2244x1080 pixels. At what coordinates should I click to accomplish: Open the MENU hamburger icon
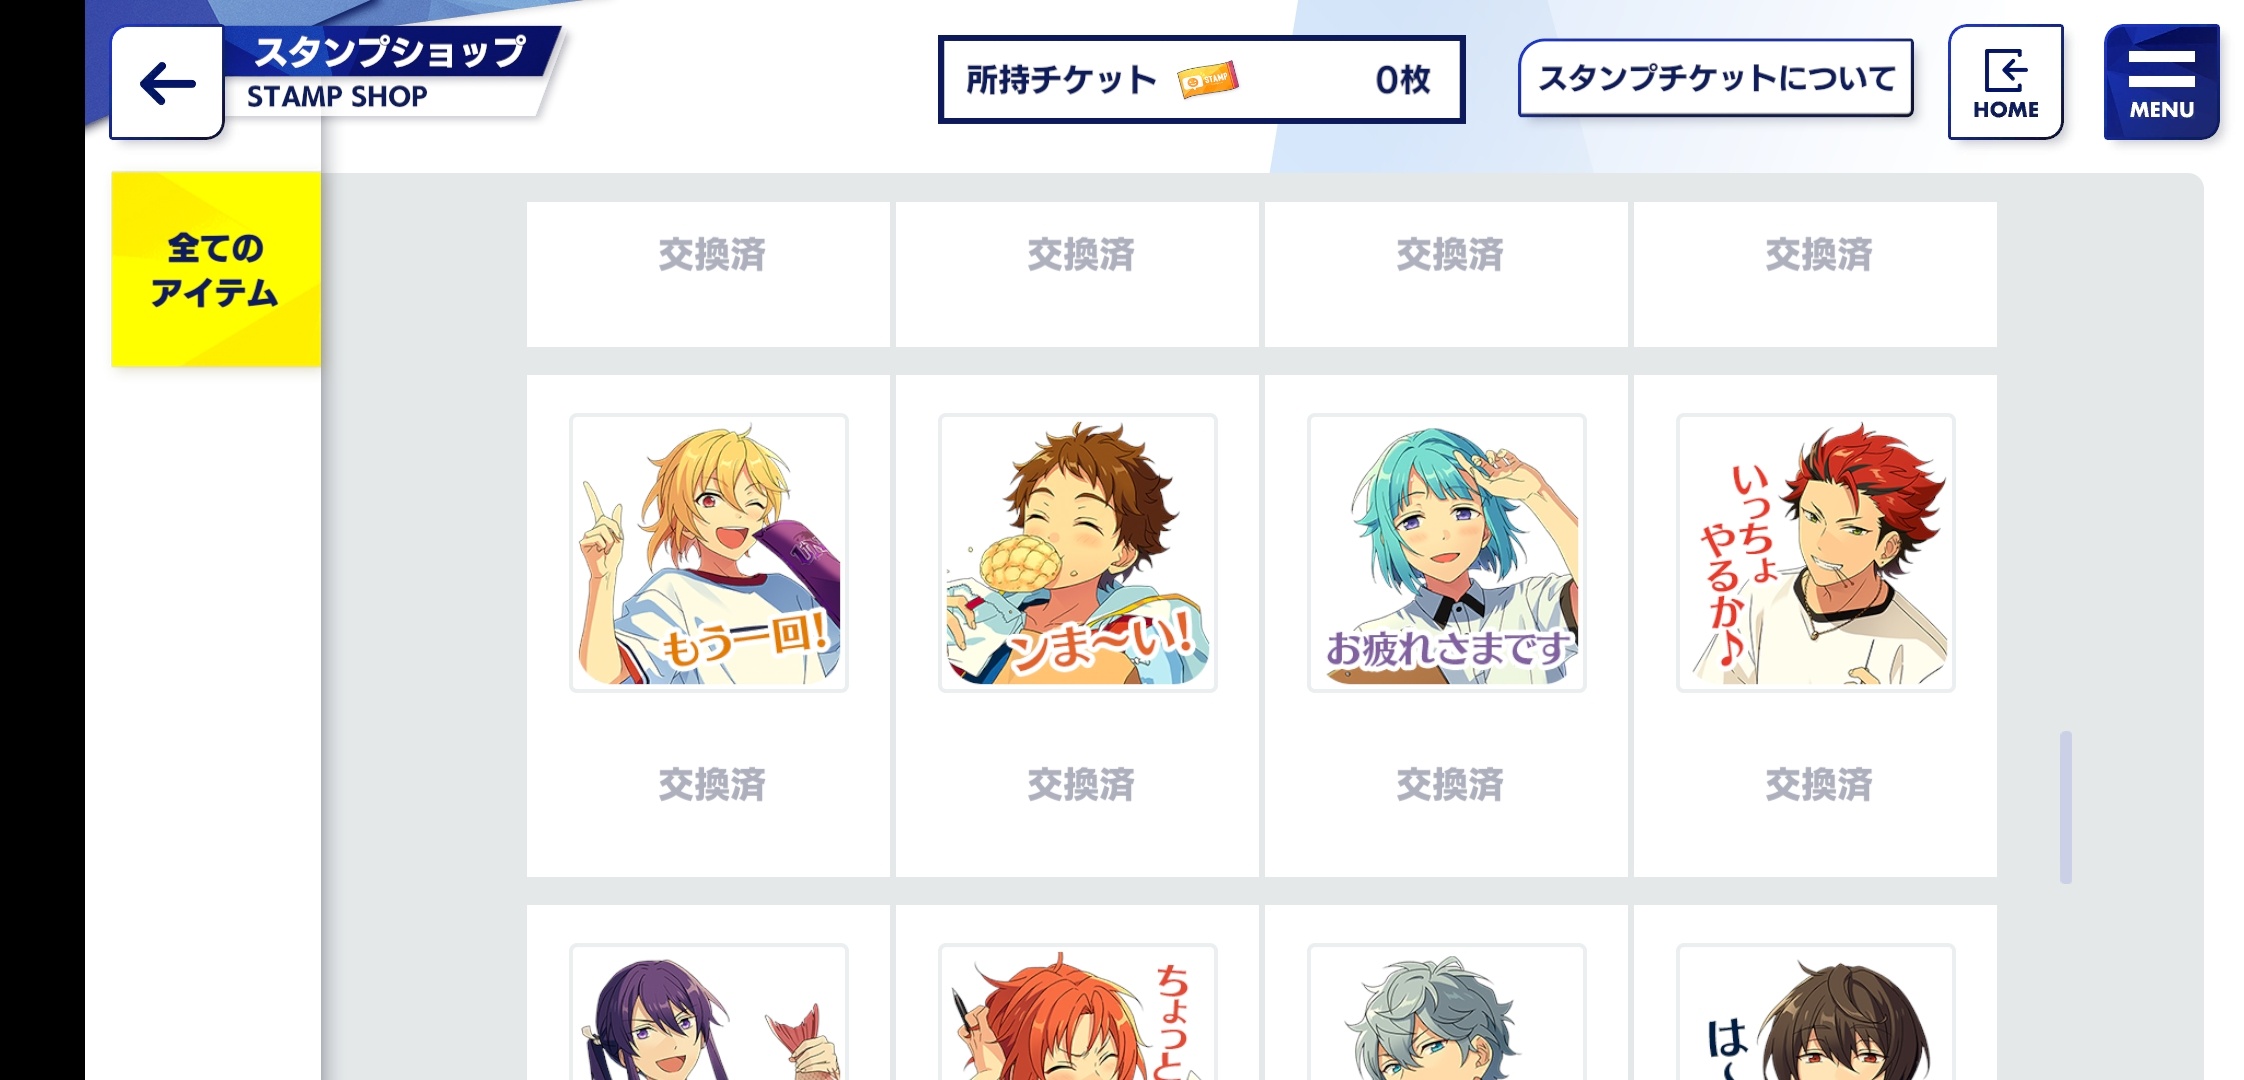(2161, 82)
